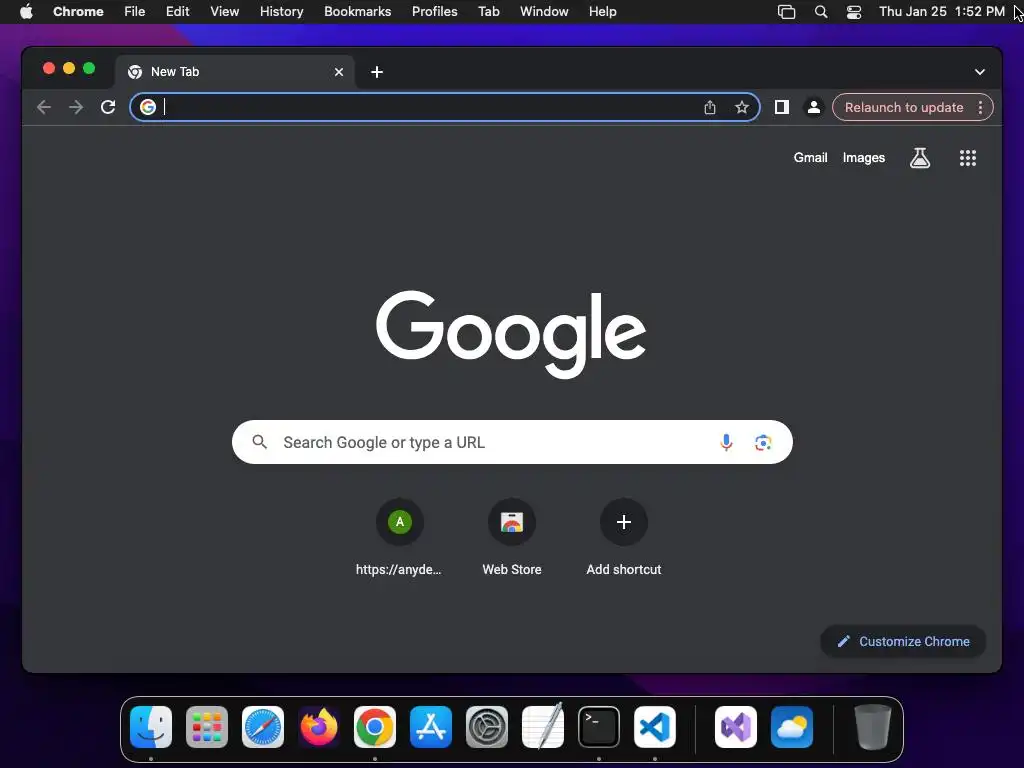This screenshot has height=768, width=1024.
Task: Open the File menu
Action: 135,11
